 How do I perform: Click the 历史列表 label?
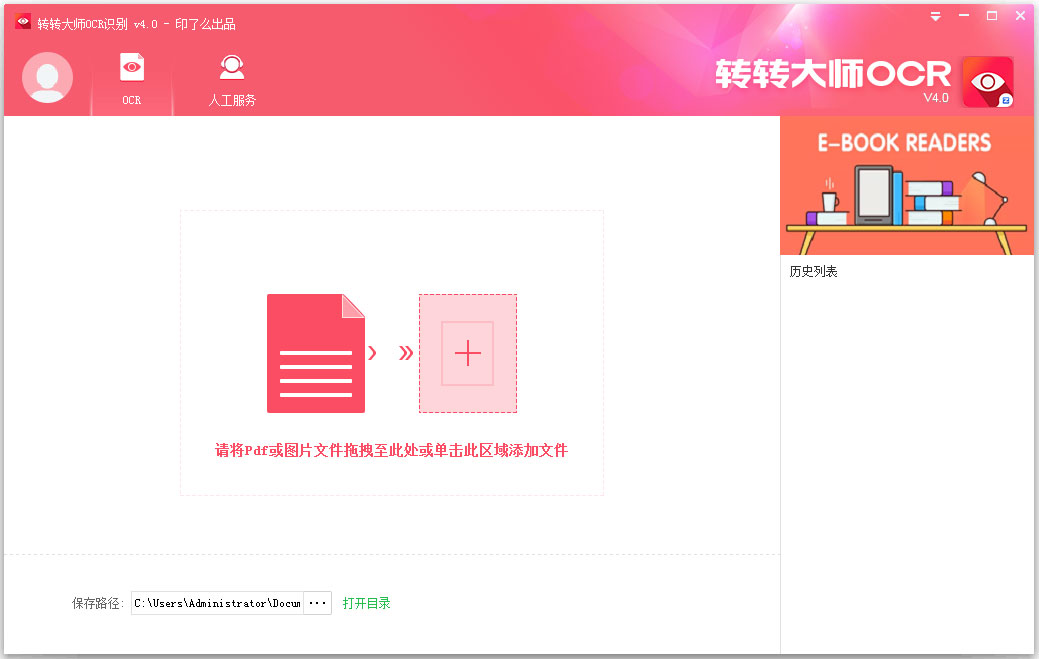813,272
